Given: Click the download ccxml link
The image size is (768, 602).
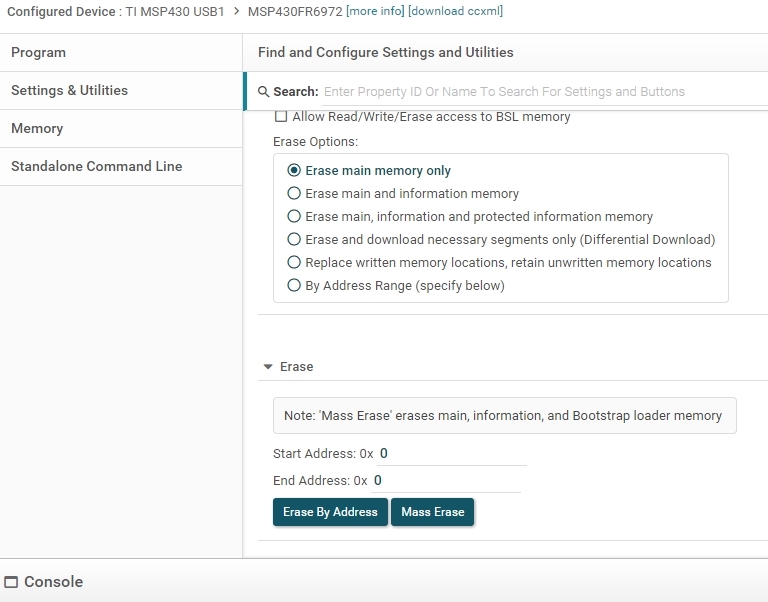Looking at the screenshot, I should 455,12.
